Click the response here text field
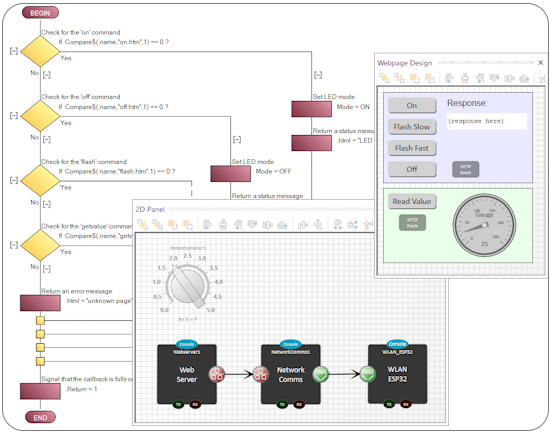This screenshot has width=550, height=434. click(487, 121)
